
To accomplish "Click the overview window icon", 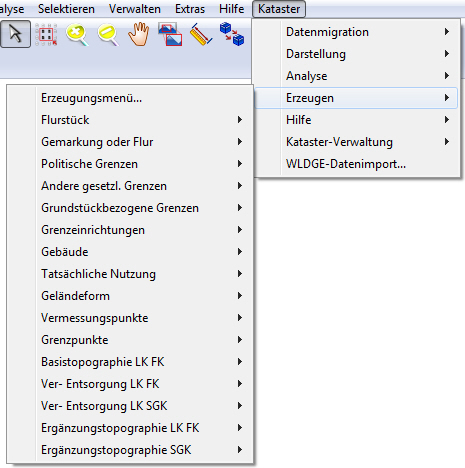I will click(170, 34).
